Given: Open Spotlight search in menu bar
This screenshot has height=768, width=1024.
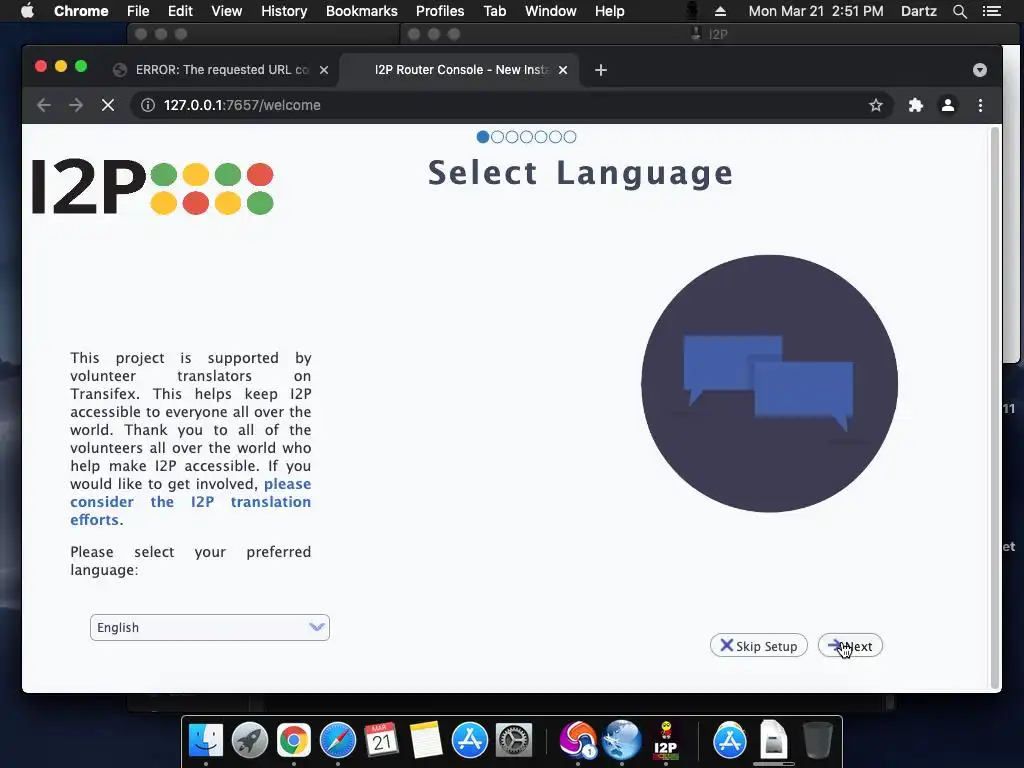Looking at the screenshot, I should tap(959, 11).
